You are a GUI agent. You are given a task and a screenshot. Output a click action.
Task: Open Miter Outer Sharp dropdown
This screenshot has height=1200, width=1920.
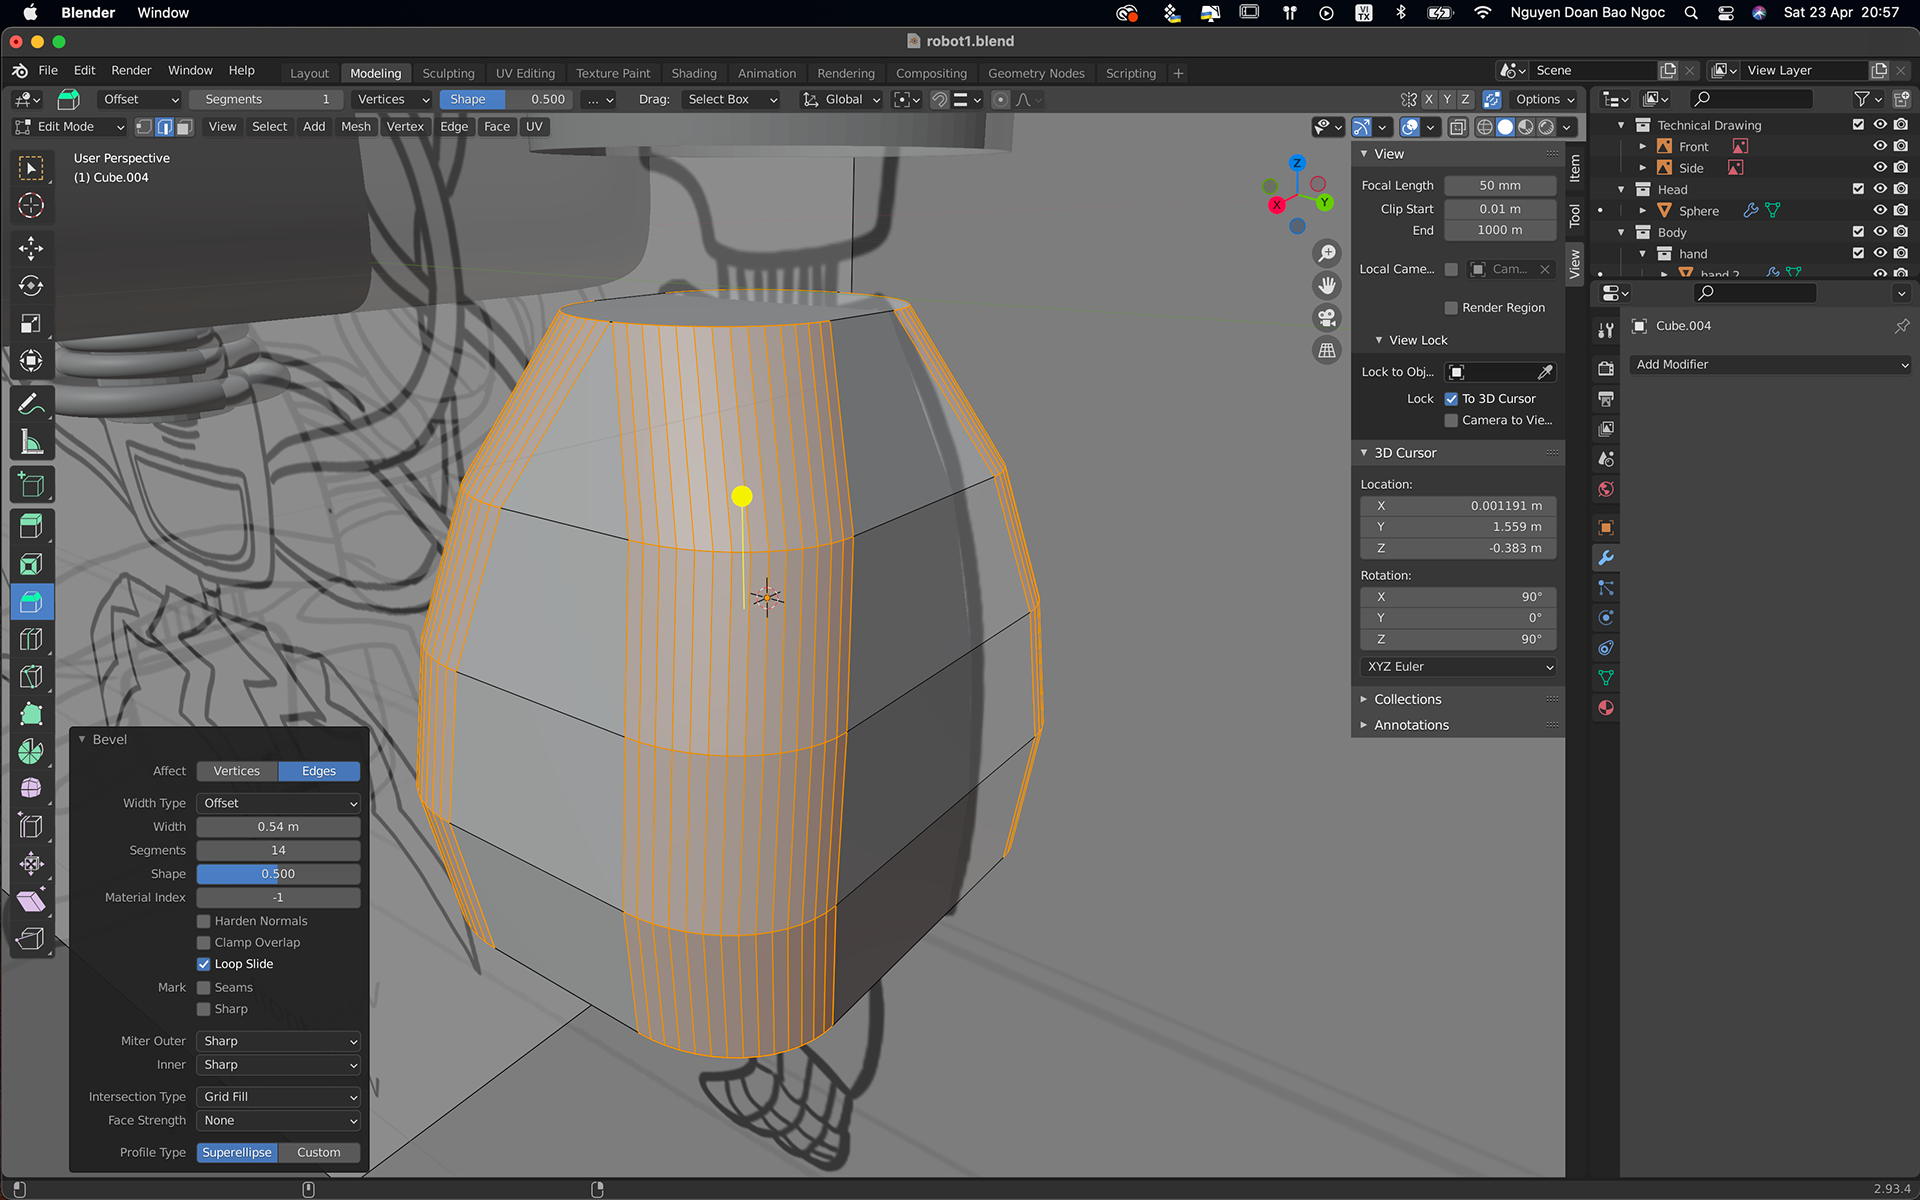[278, 1042]
